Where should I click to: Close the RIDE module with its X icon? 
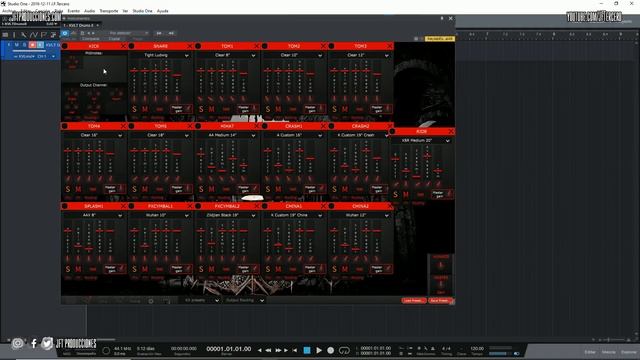pos(451,131)
